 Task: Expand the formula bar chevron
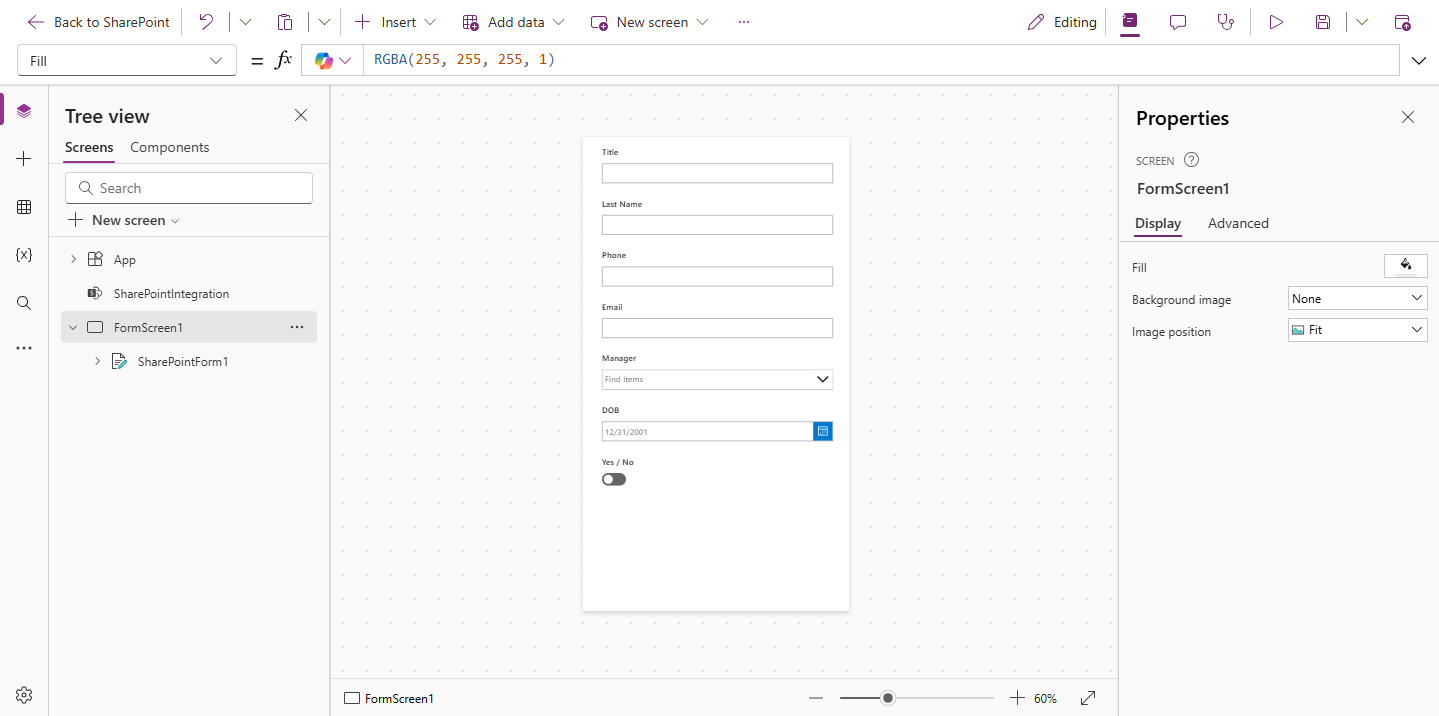pos(1419,61)
